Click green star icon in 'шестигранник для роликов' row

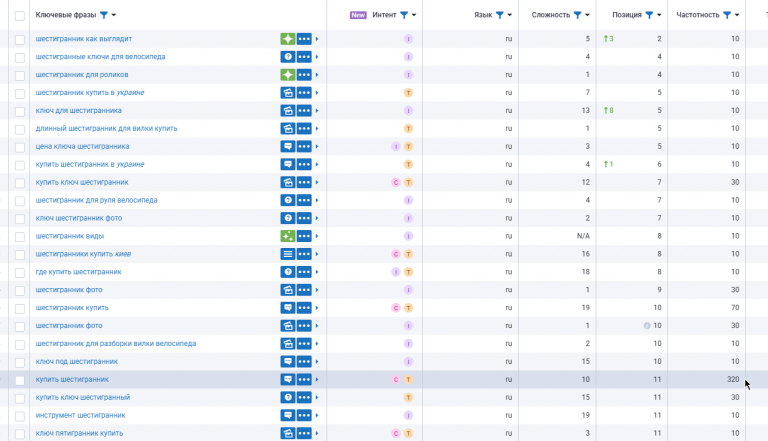(288, 75)
